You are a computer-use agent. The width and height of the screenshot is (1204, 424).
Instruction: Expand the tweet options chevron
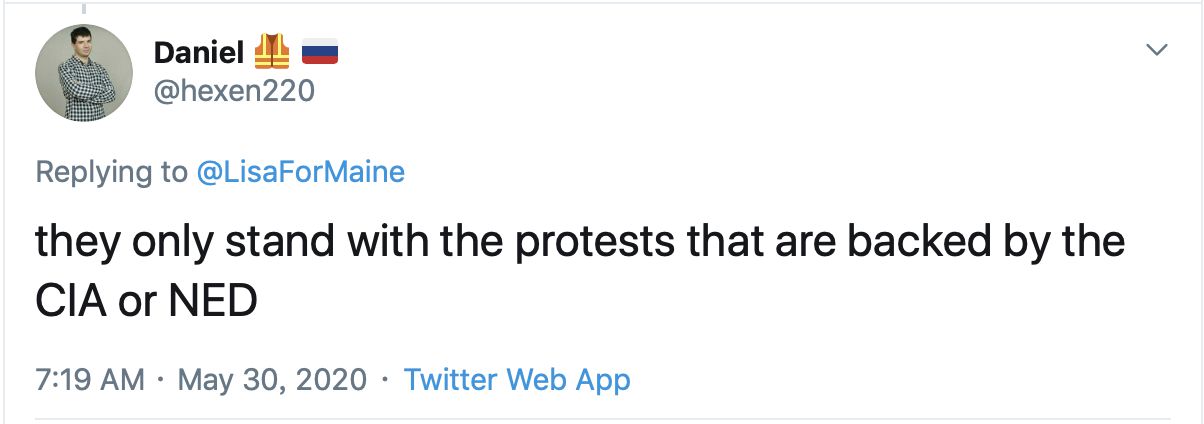pos(1156,50)
